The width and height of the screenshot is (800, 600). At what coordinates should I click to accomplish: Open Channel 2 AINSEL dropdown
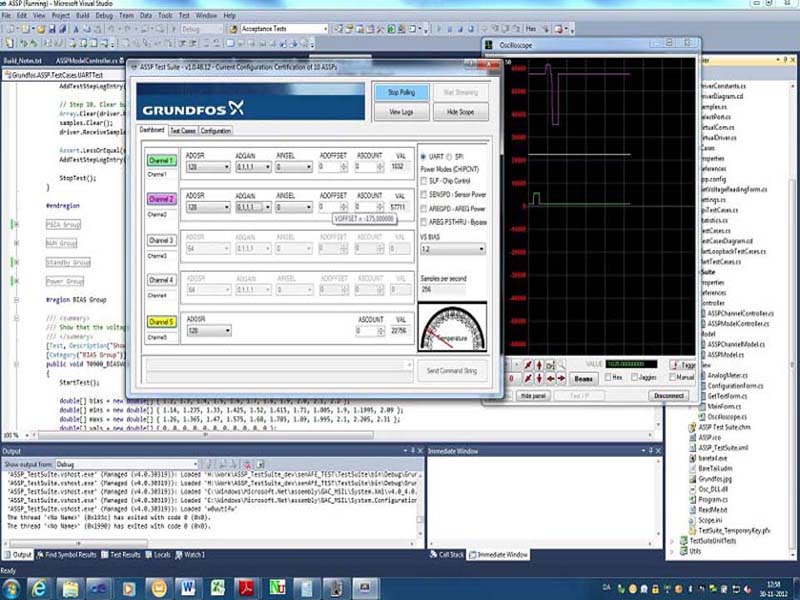click(x=294, y=207)
